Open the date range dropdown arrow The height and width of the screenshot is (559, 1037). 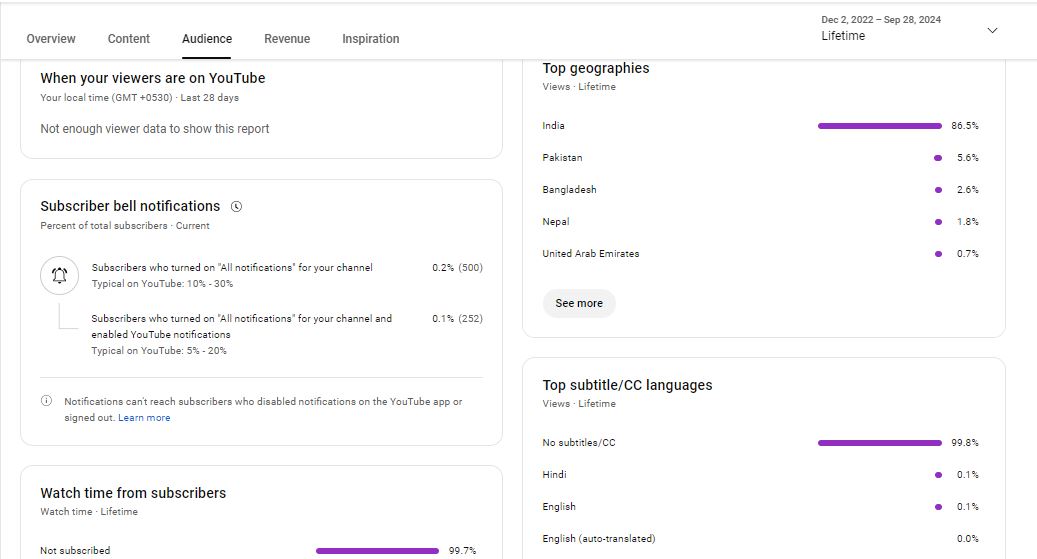pos(992,30)
